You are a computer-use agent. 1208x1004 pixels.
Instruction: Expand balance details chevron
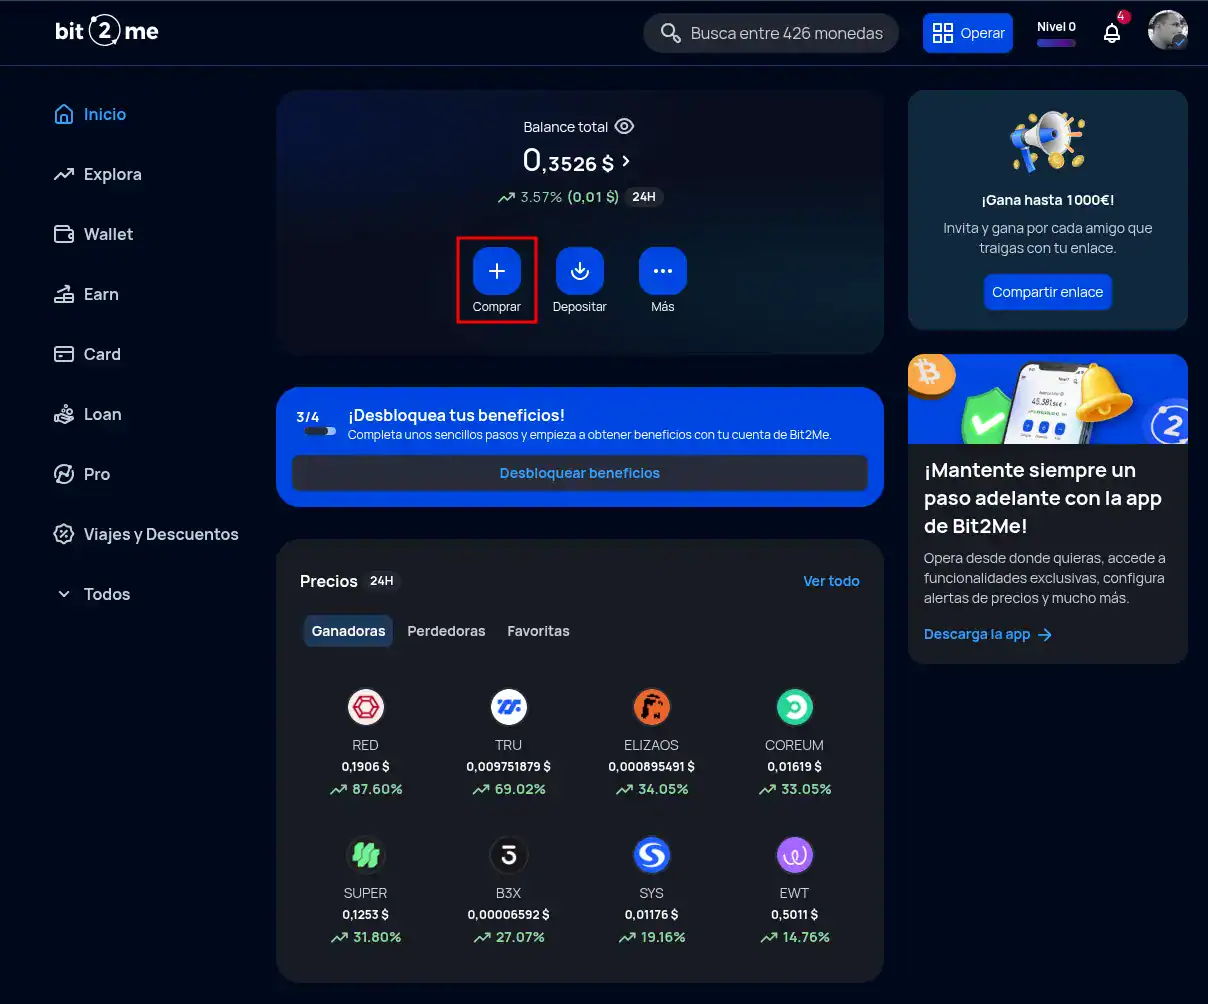[626, 161]
